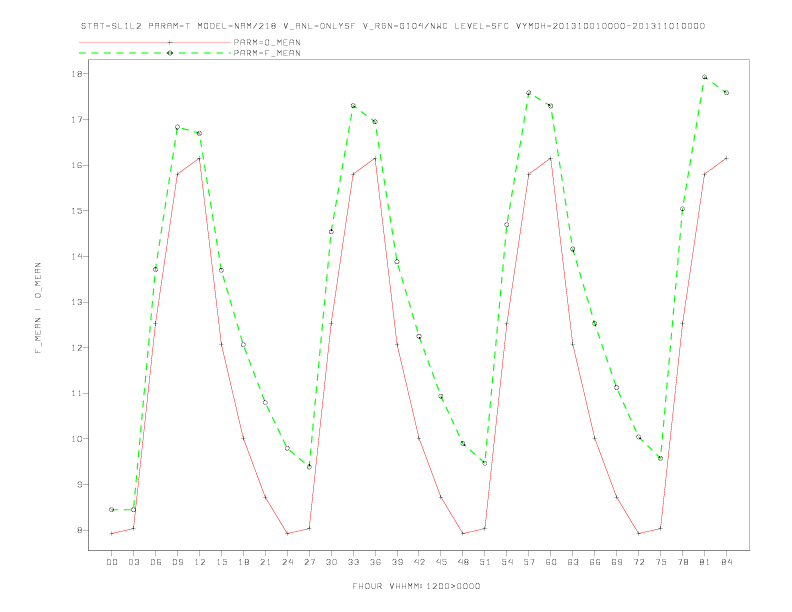The height and width of the screenshot is (612, 792).
Task: Click x-axis forecast hour label 63
Action: 573,562
